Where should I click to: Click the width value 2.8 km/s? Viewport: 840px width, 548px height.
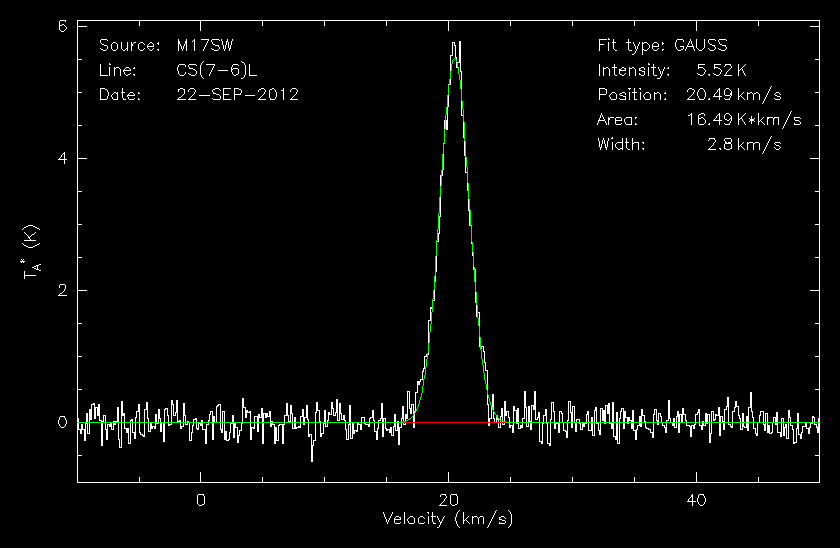tap(744, 145)
